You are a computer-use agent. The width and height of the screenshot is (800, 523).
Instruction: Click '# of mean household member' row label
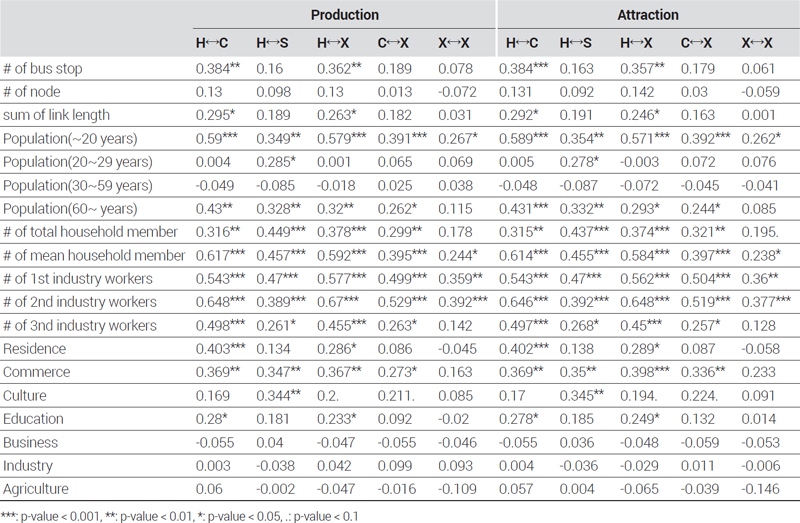(94, 255)
